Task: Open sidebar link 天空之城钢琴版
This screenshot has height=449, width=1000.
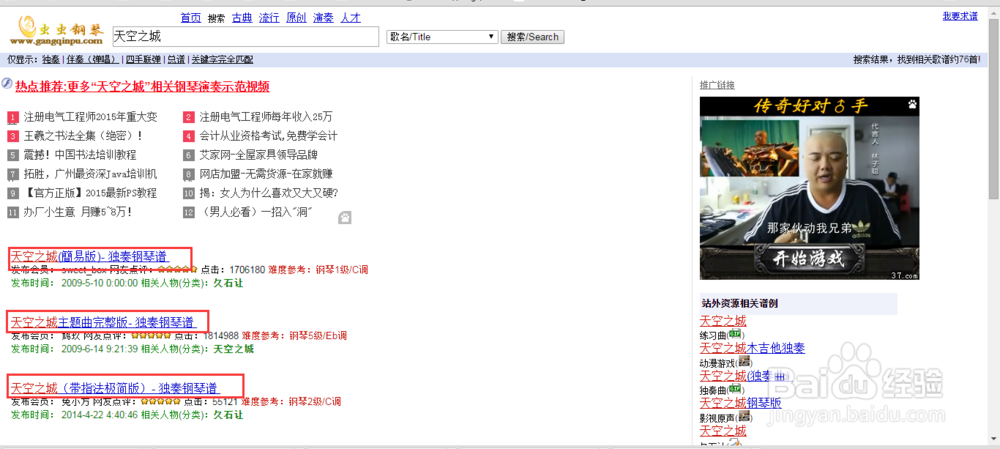Action: [740, 403]
